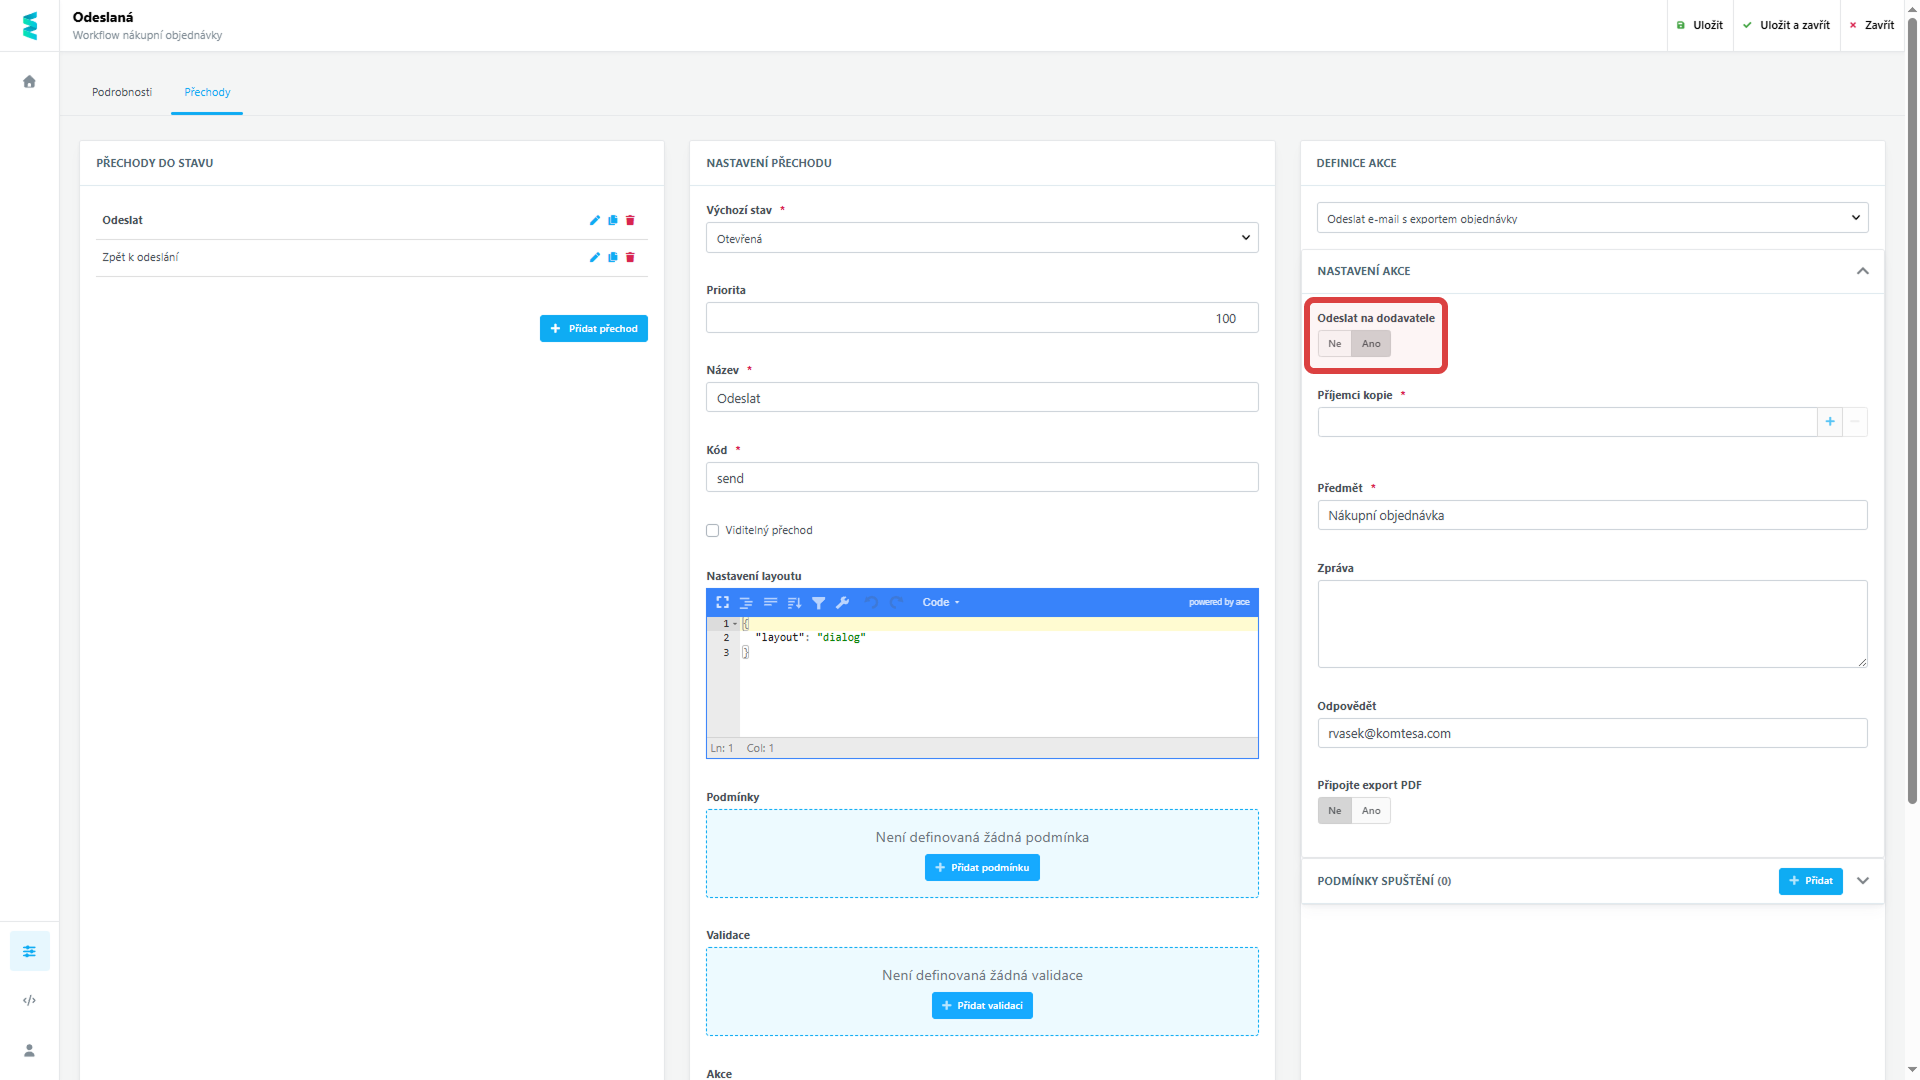Screen dimensions: 1920x1080
Task: Open the Výchozí stav dropdown showing Otevřená
Action: 982,237
